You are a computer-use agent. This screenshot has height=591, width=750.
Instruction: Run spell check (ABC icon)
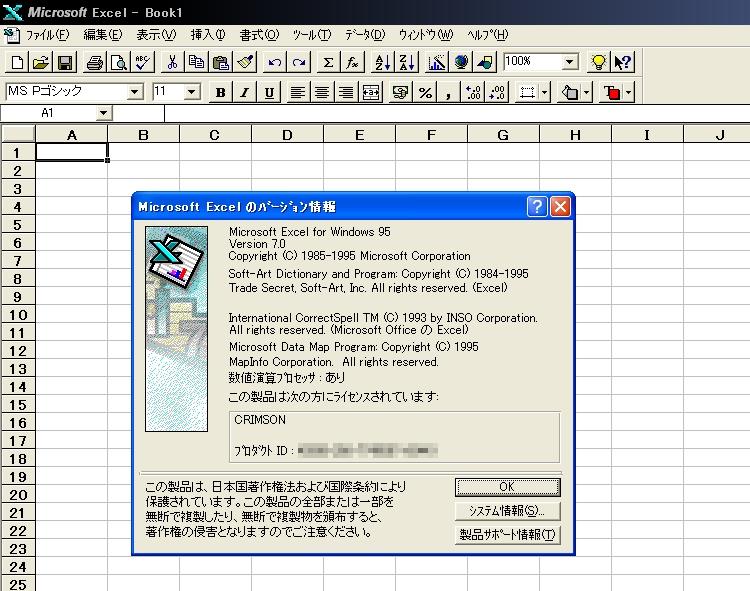coord(143,63)
